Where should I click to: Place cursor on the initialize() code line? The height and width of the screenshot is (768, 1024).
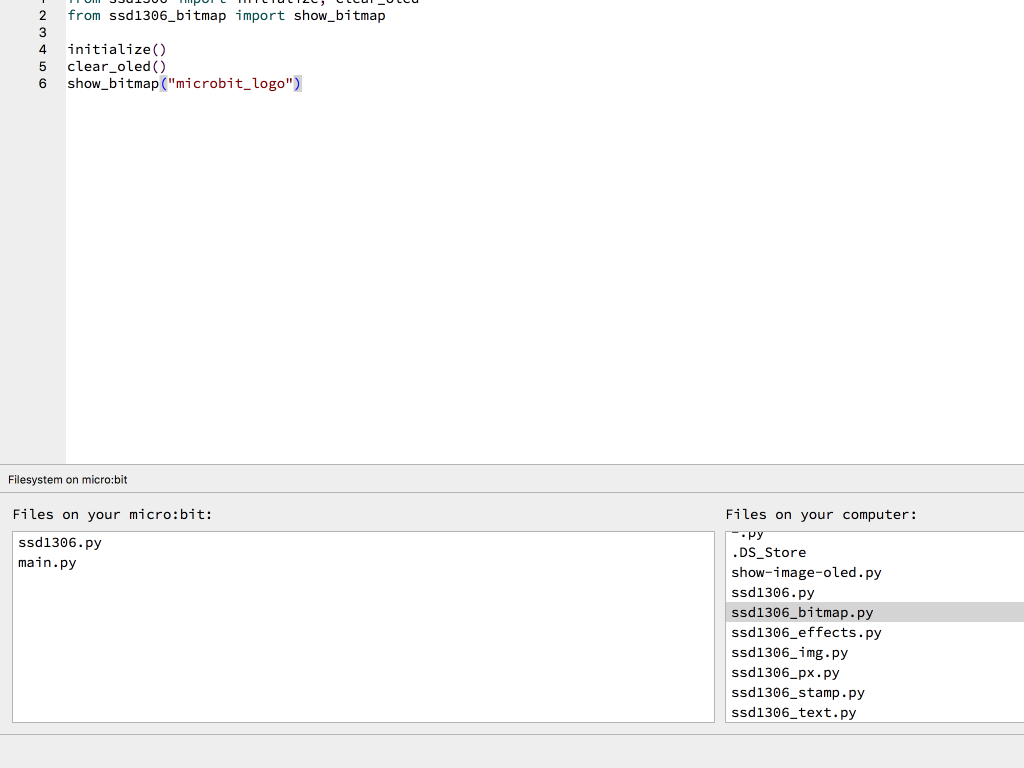pos(117,50)
